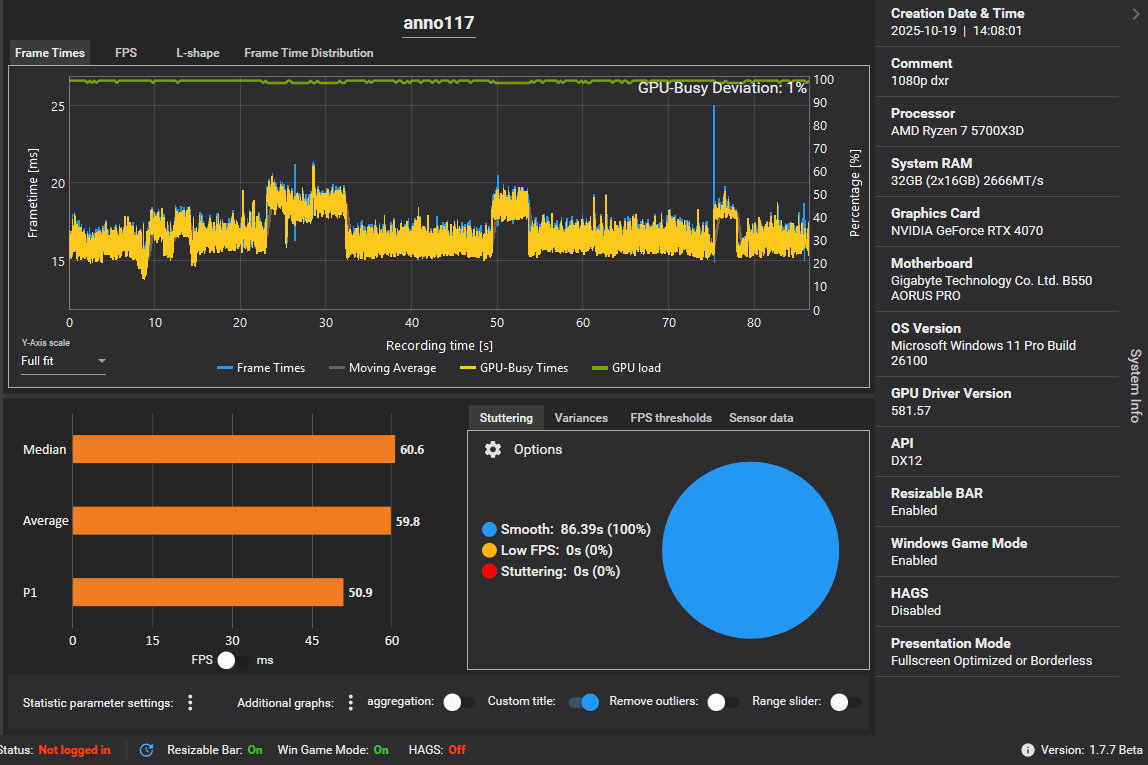Click Resizable Bar: On status entry
Screen dimensions: 1148x765
pos(215,750)
